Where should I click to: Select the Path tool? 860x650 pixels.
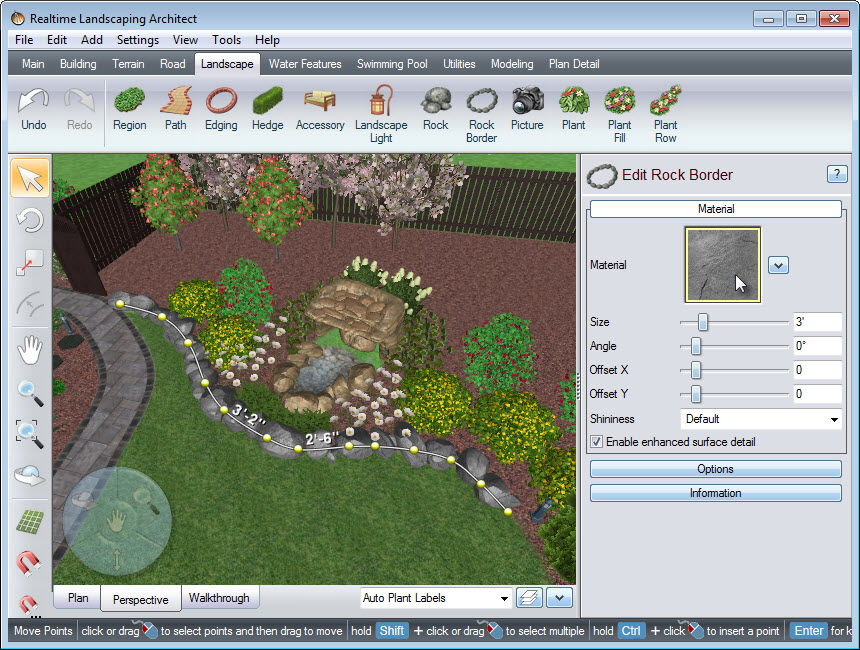coord(176,109)
